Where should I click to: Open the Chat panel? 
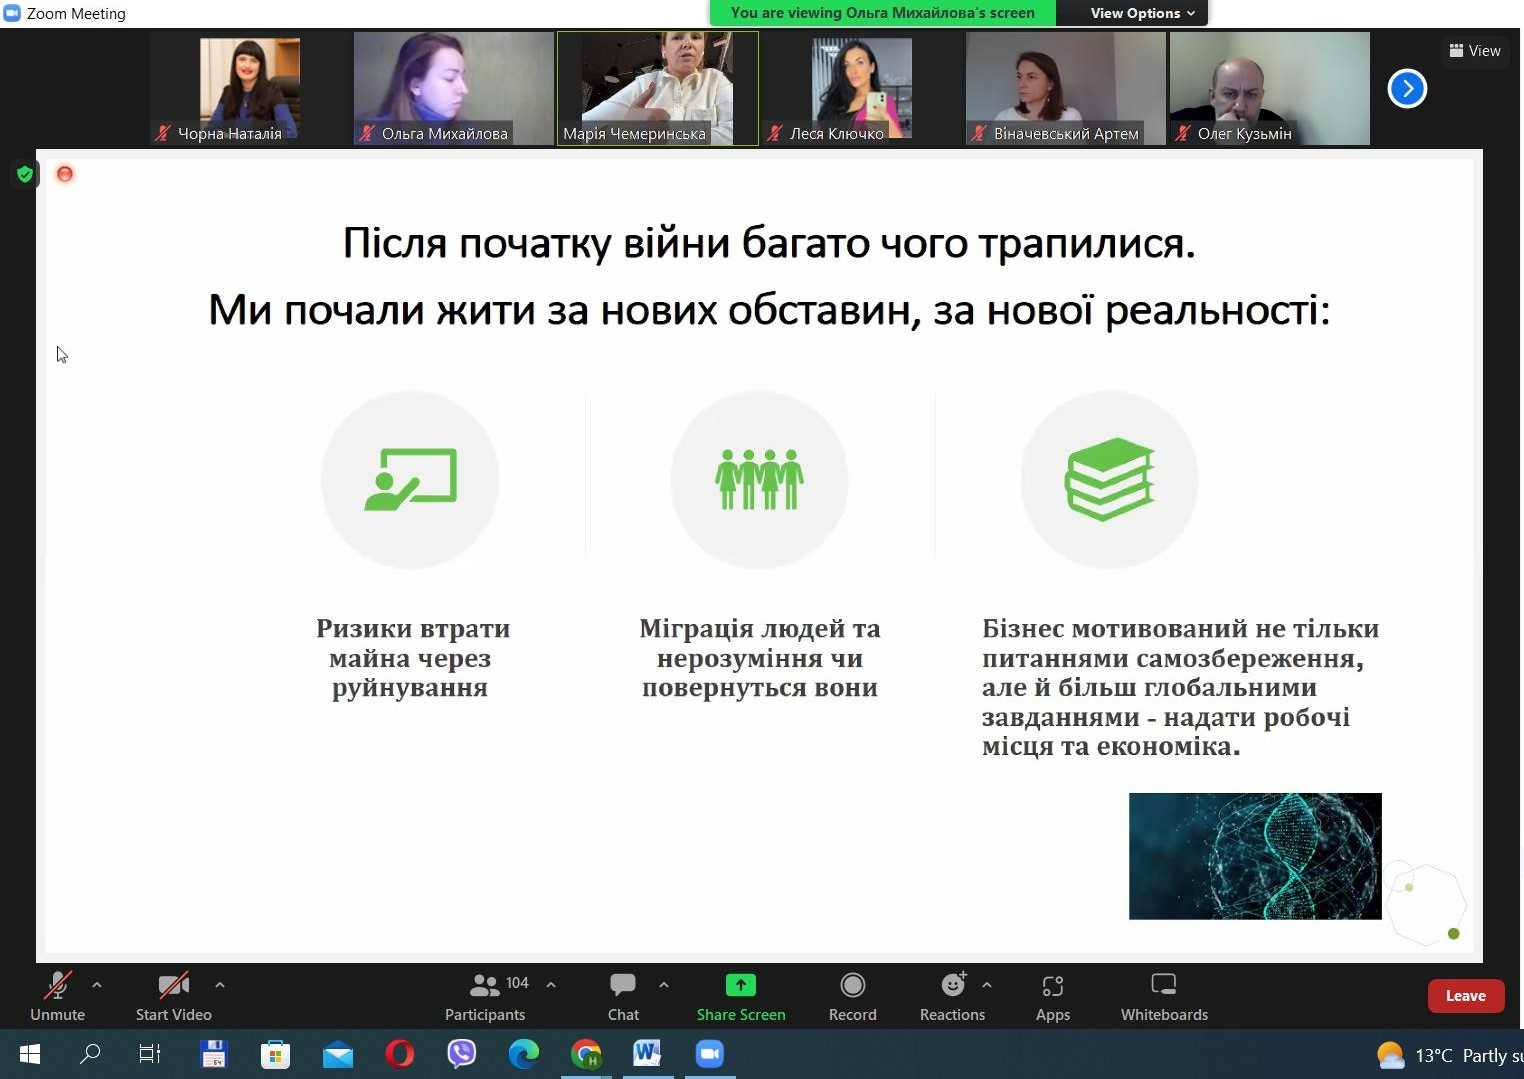point(623,996)
